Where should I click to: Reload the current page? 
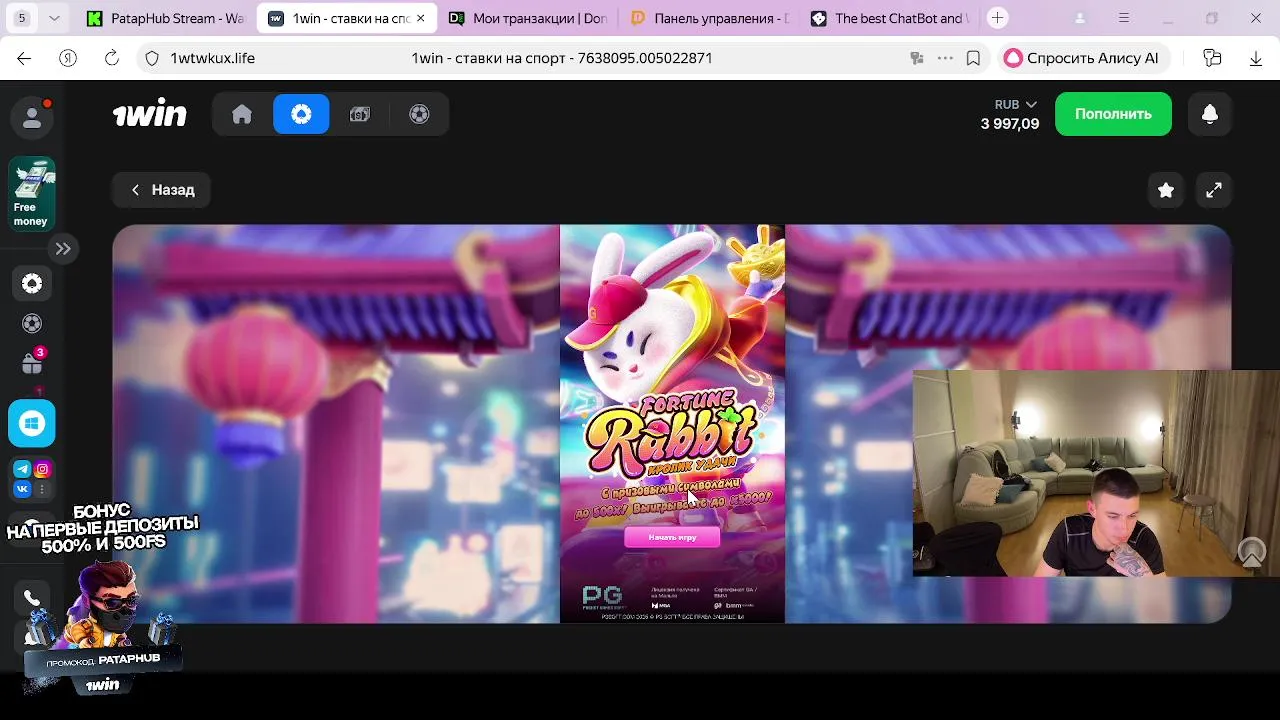(112, 58)
